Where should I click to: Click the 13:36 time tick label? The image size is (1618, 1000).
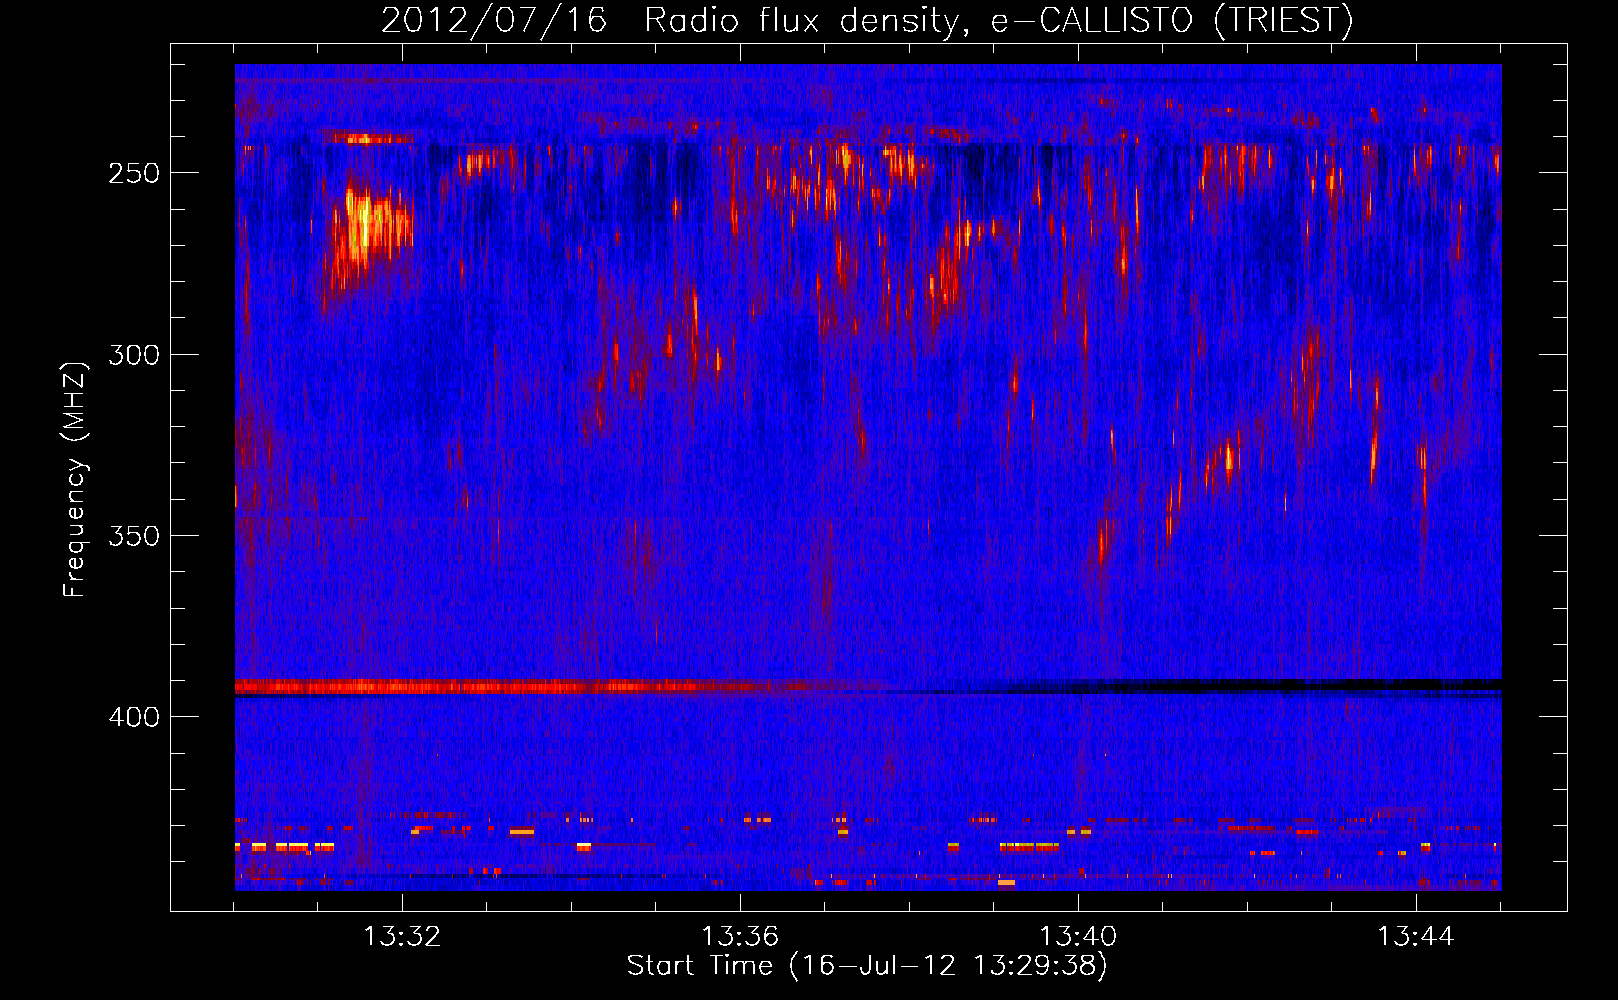740,936
